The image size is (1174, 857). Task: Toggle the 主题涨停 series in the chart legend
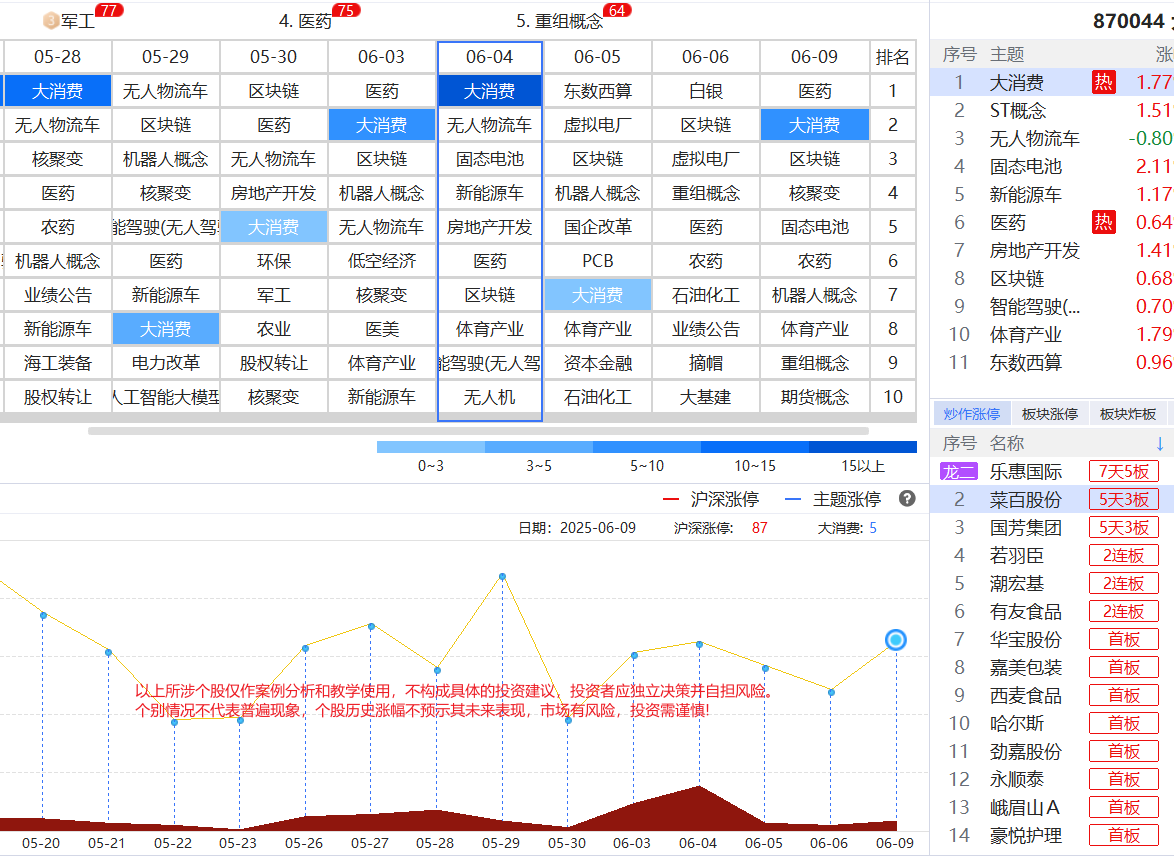(833, 499)
